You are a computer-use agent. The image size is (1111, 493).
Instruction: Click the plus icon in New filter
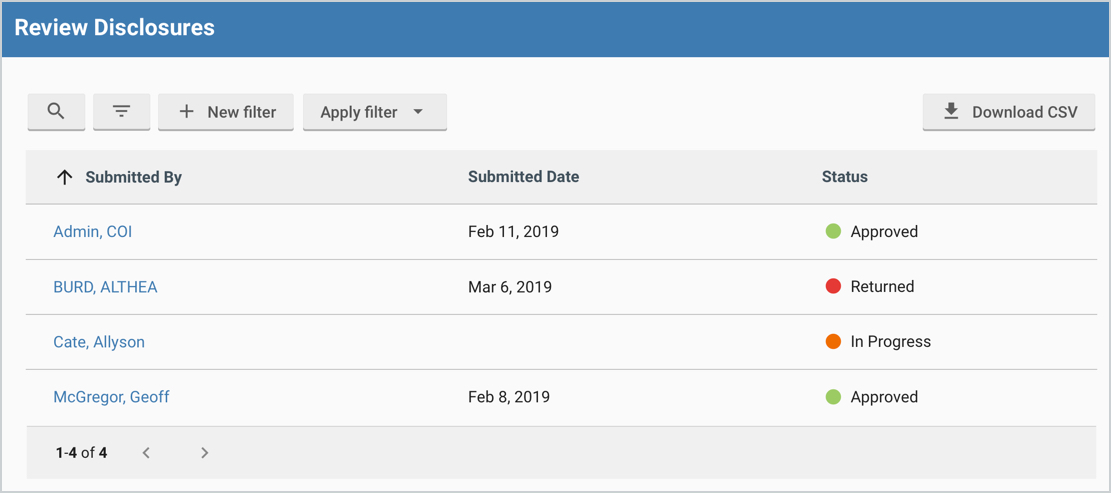click(186, 111)
